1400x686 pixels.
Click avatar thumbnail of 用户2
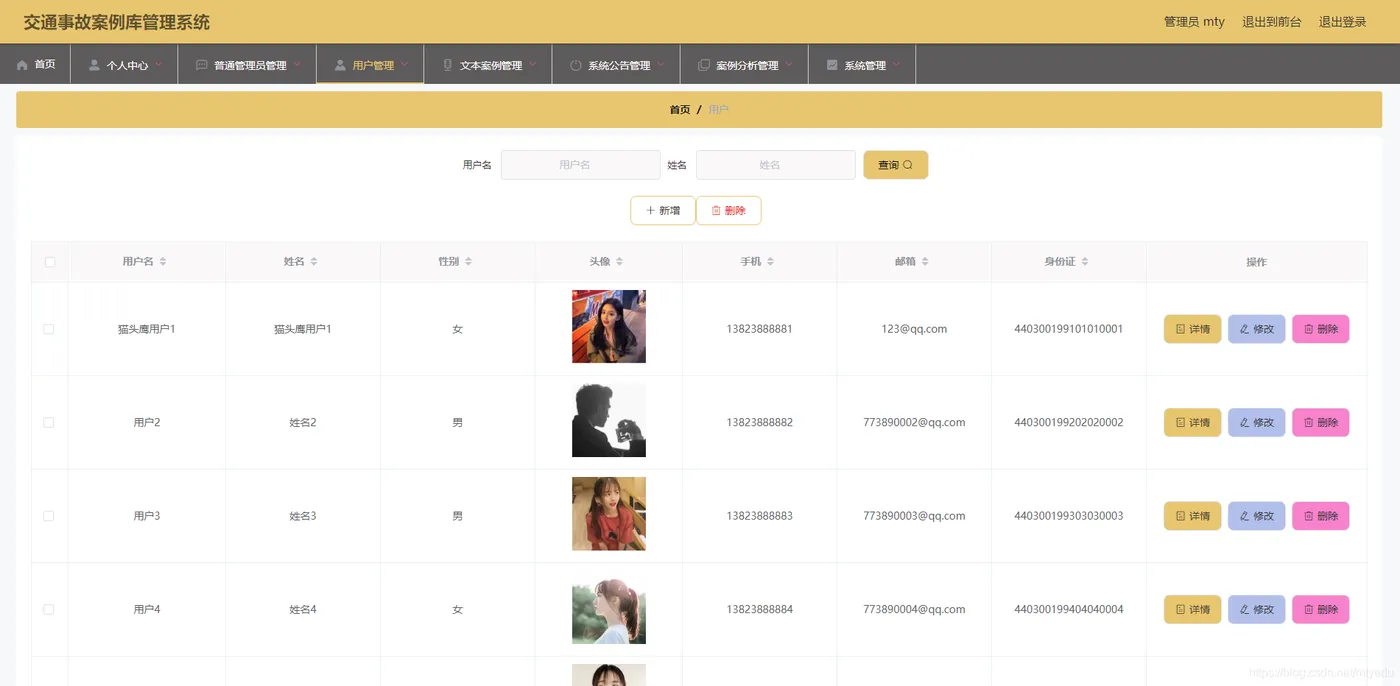click(609, 420)
